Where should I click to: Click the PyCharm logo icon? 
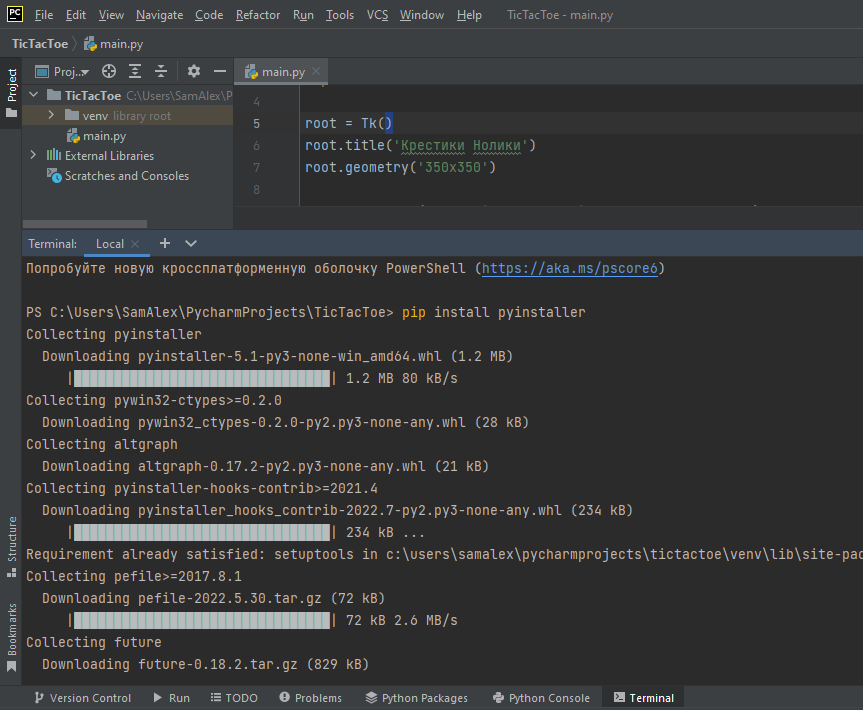tap(15, 14)
